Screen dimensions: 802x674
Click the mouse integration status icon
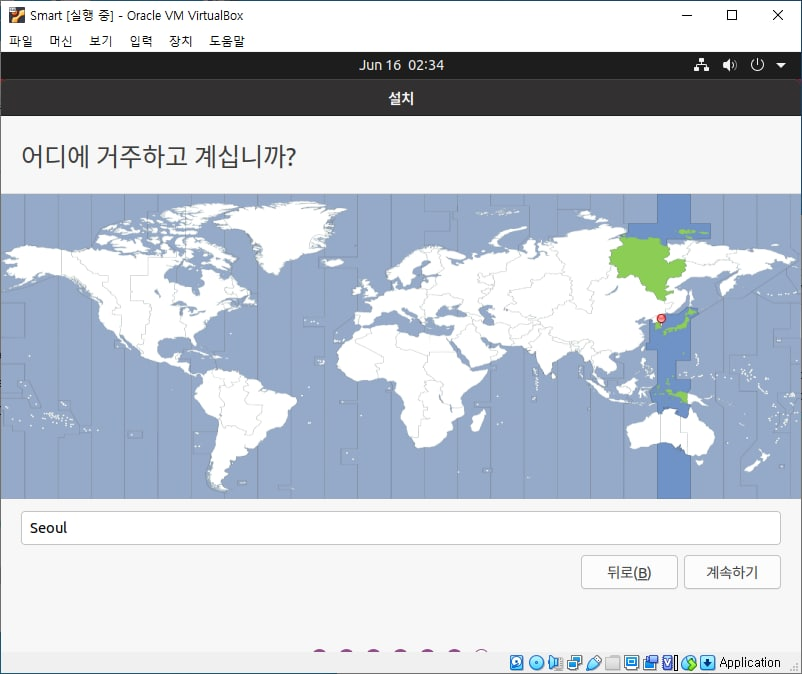[x=688, y=663]
